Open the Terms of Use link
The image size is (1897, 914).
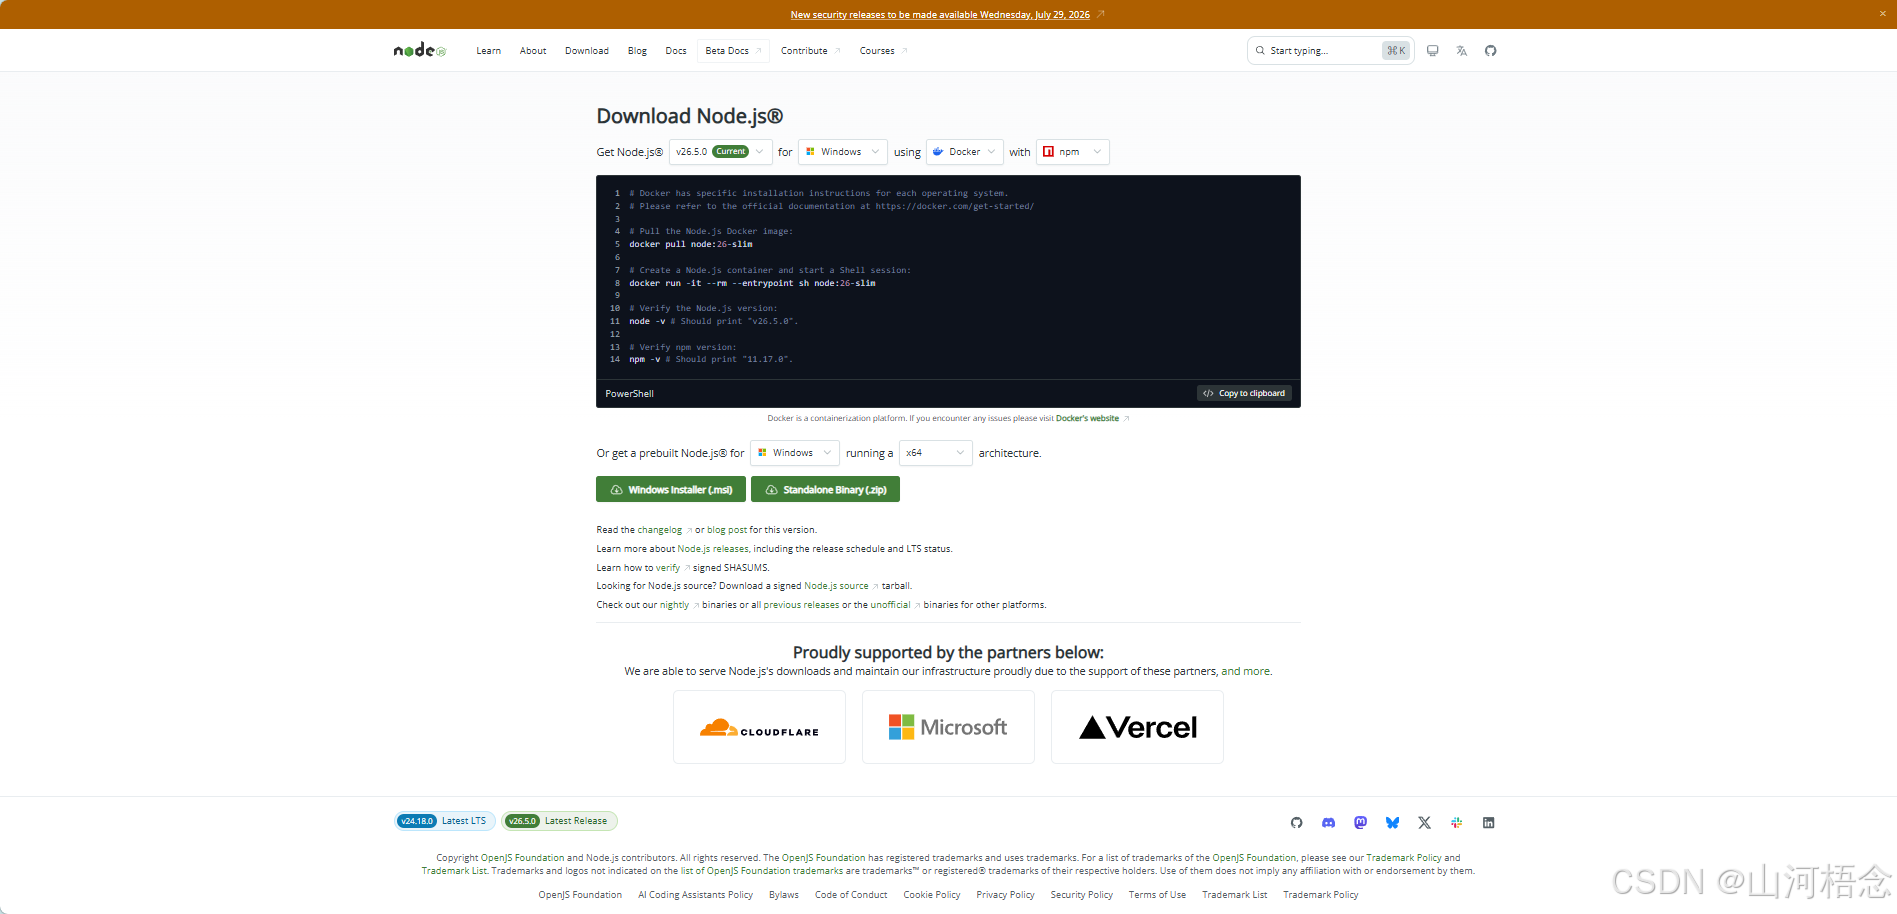pyautogui.click(x=1157, y=895)
